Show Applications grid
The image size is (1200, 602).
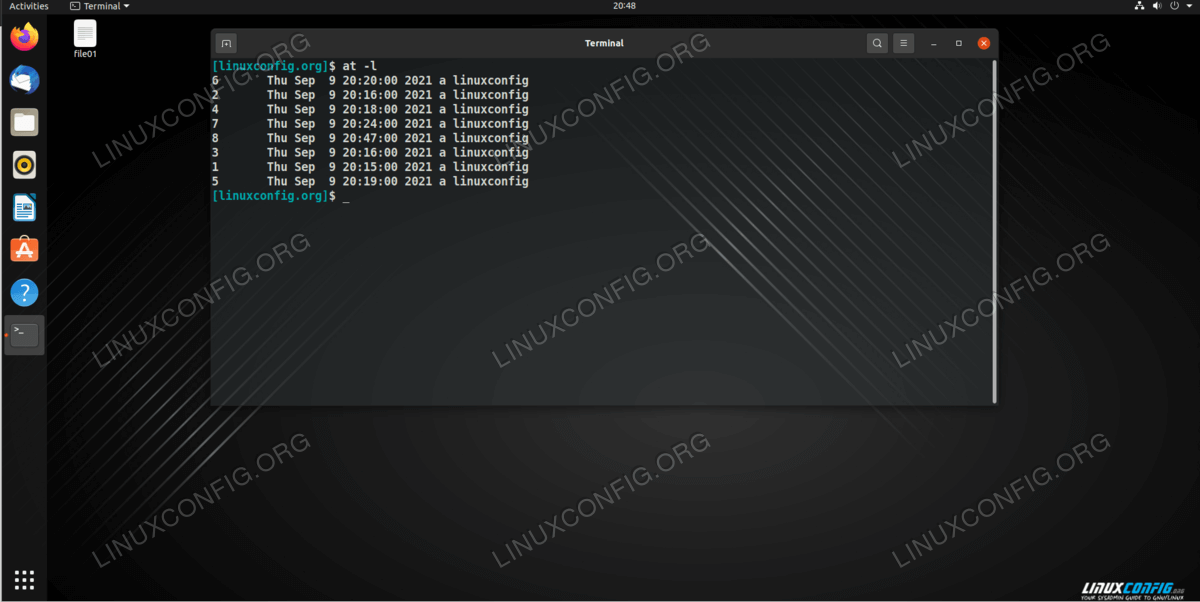(24, 579)
